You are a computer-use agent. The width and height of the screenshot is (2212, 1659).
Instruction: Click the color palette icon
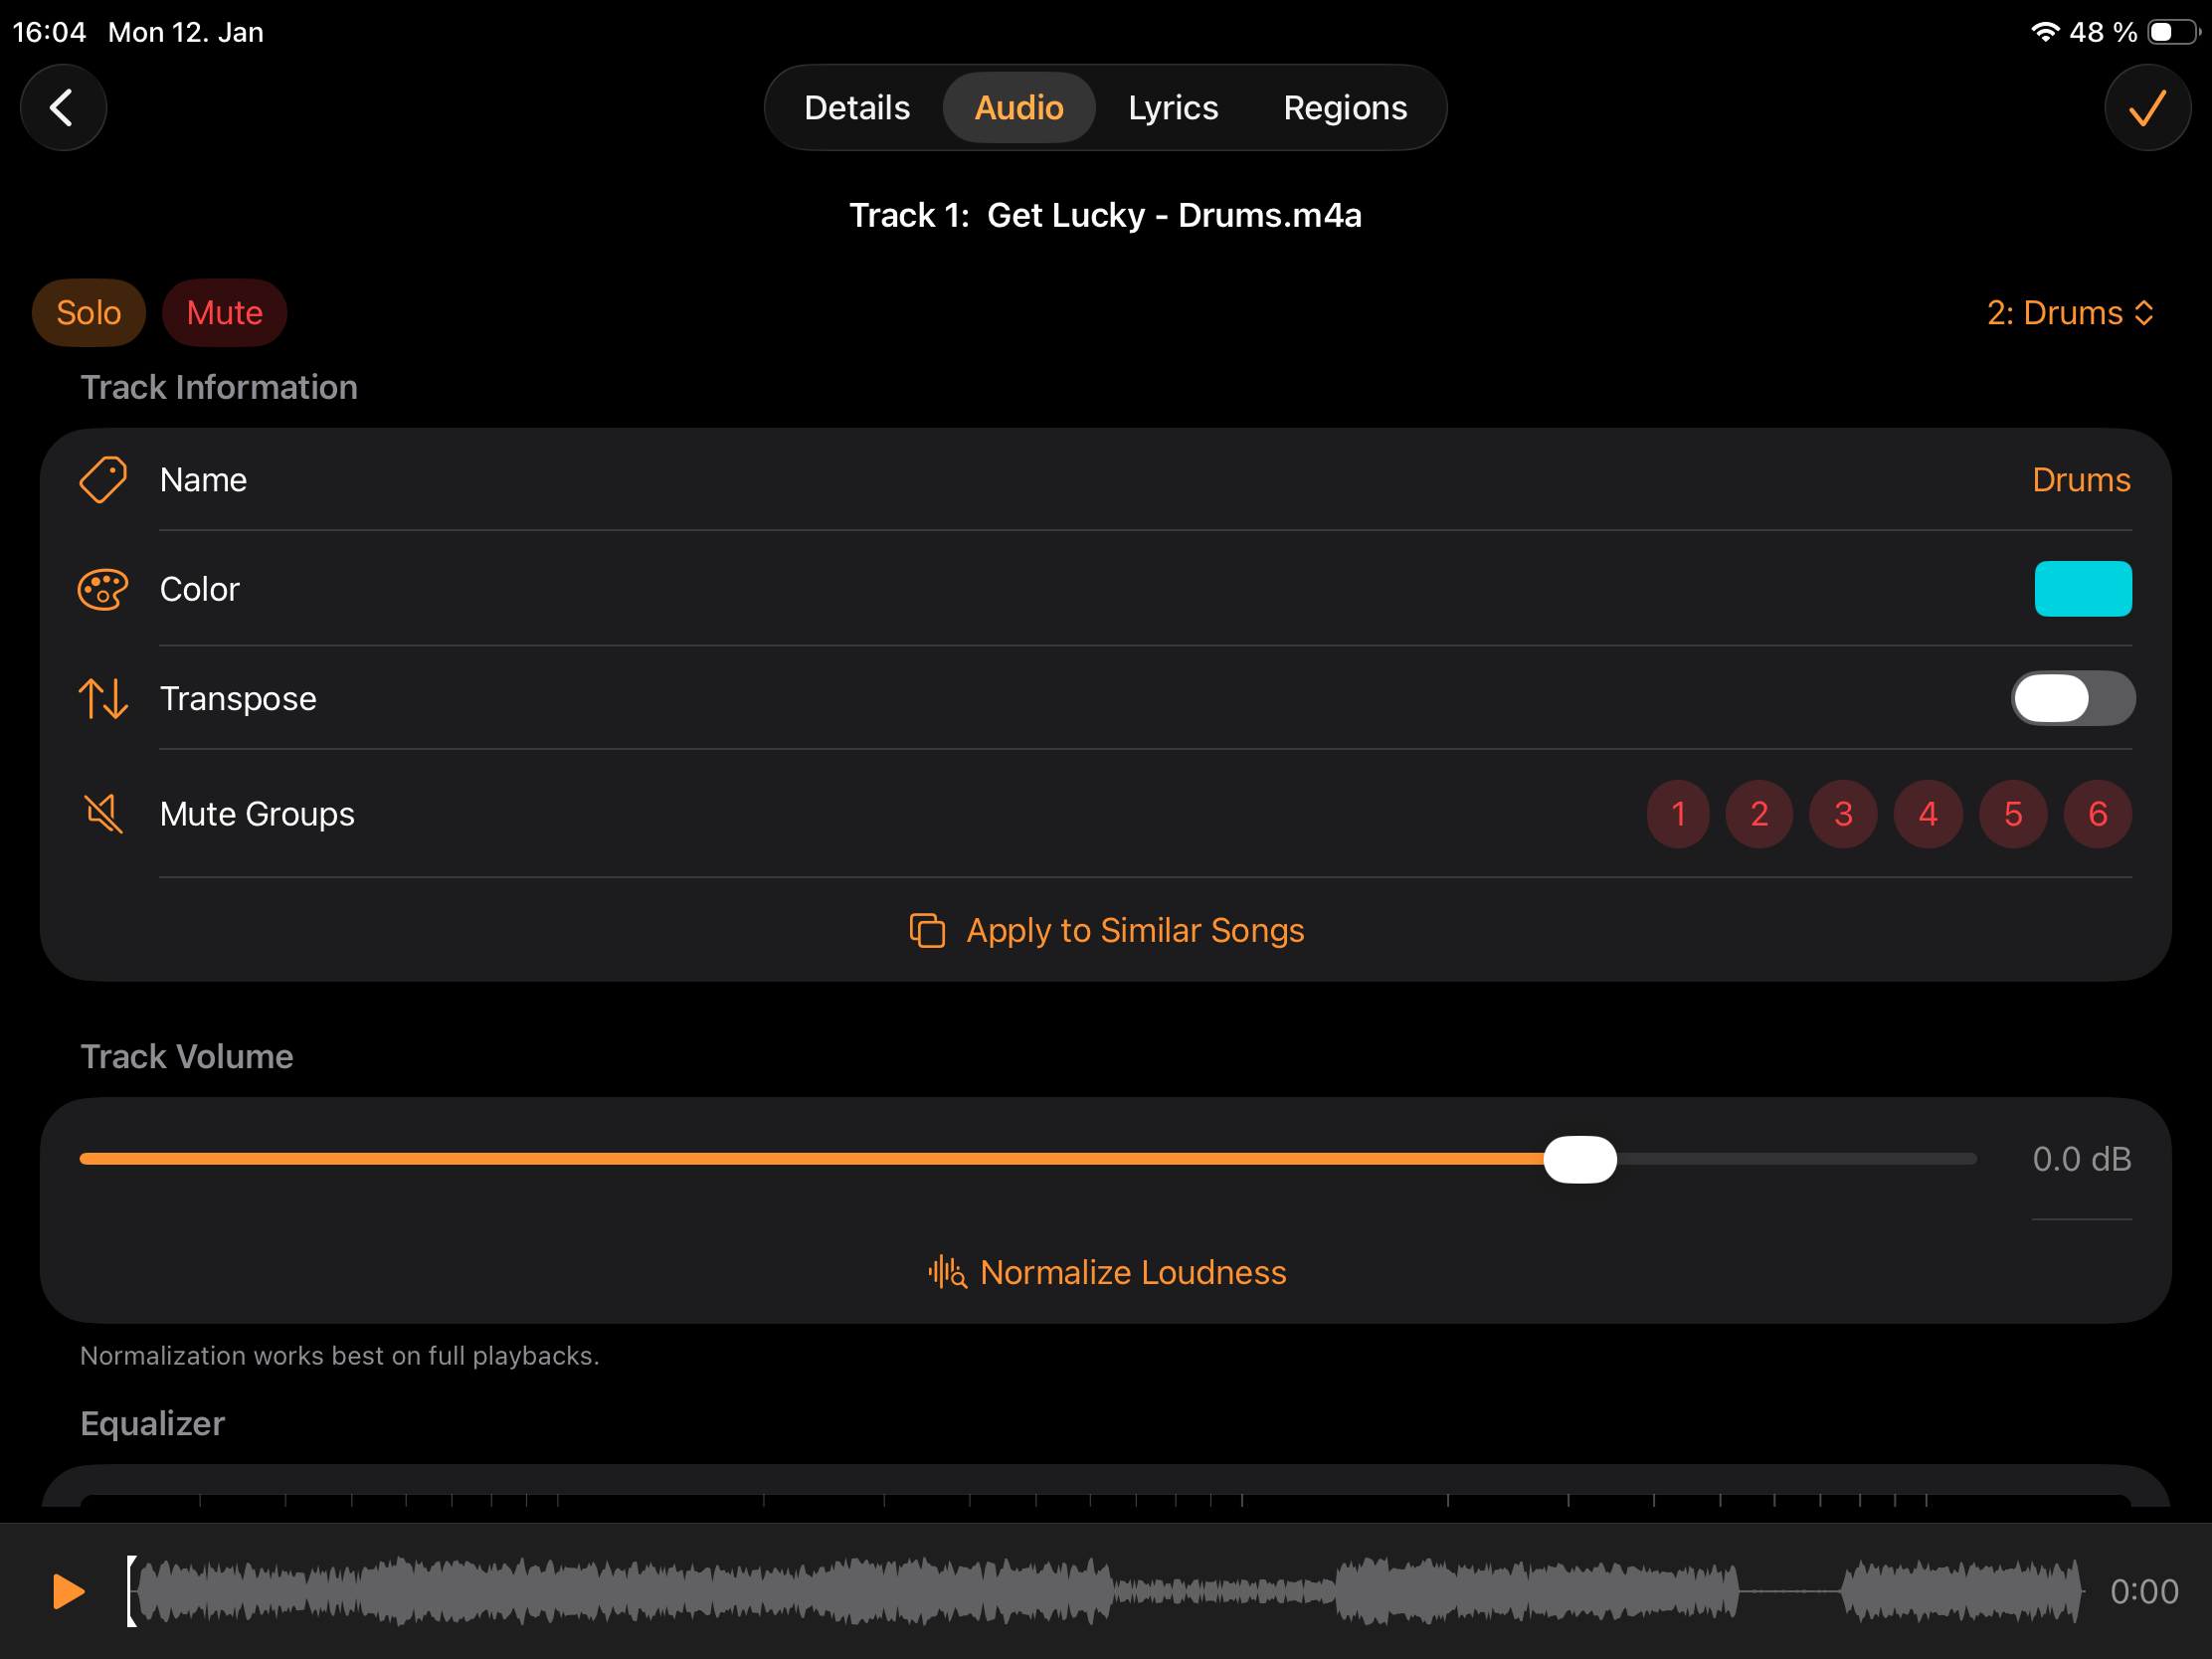[x=101, y=589]
